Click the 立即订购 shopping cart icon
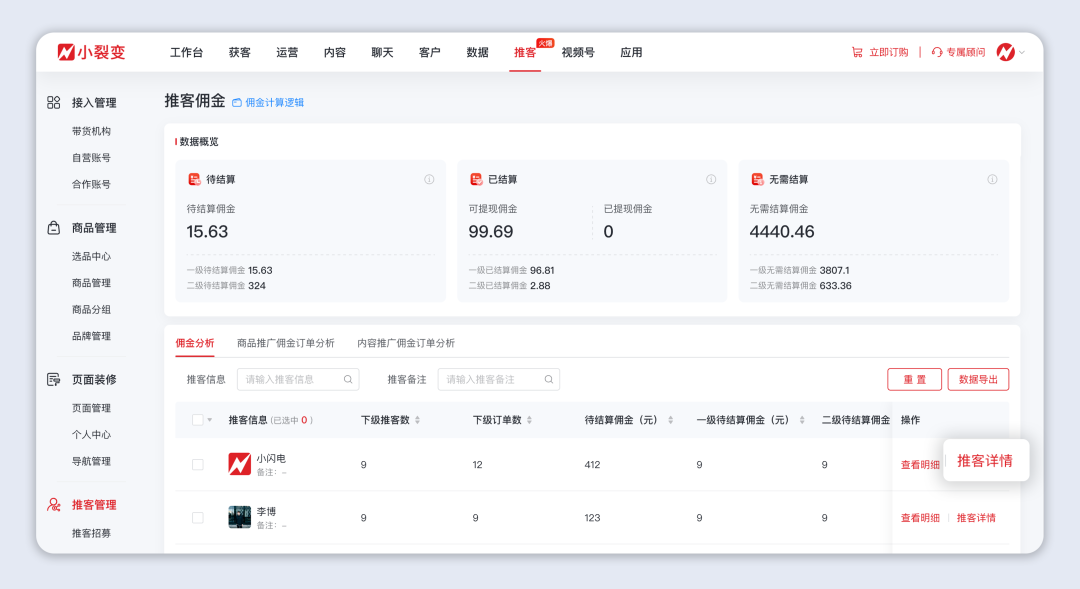The width and height of the screenshot is (1080, 589). [x=856, y=52]
